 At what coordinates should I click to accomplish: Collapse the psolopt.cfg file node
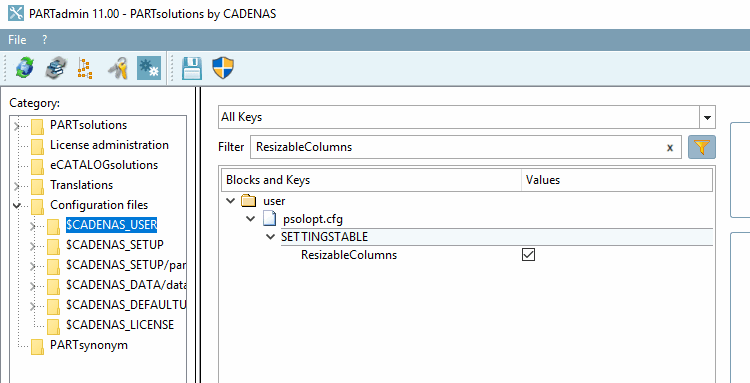251,219
